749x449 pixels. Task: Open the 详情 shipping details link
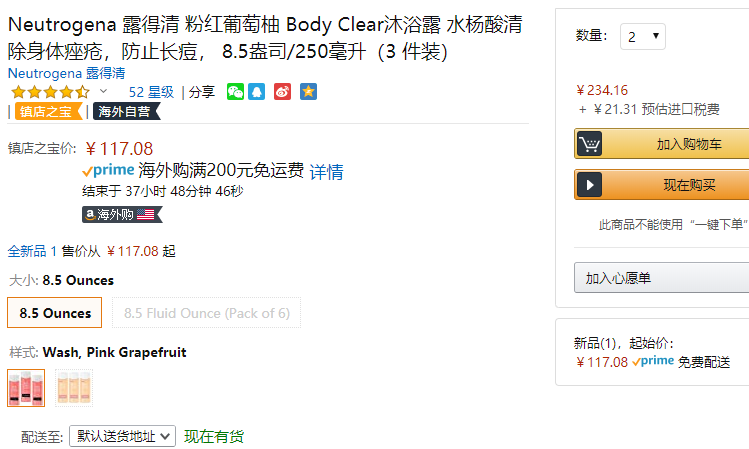[327, 171]
